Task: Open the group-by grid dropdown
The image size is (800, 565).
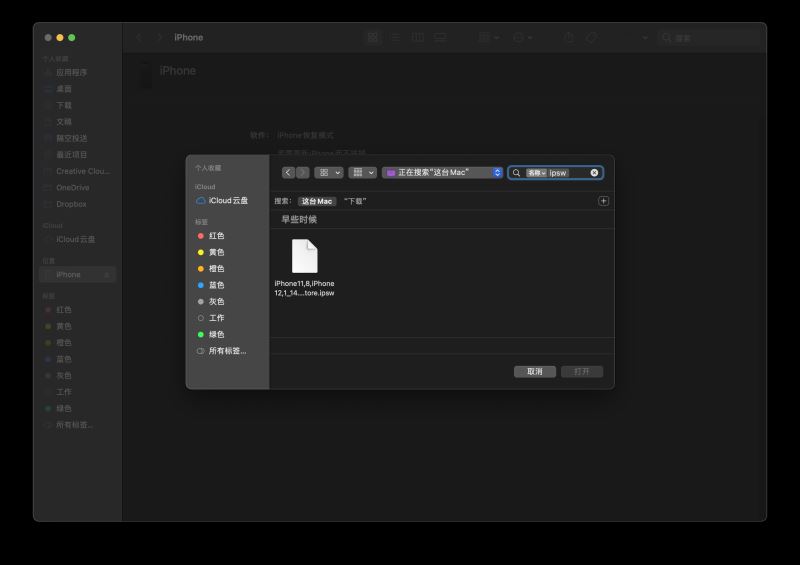Action: tap(363, 173)
